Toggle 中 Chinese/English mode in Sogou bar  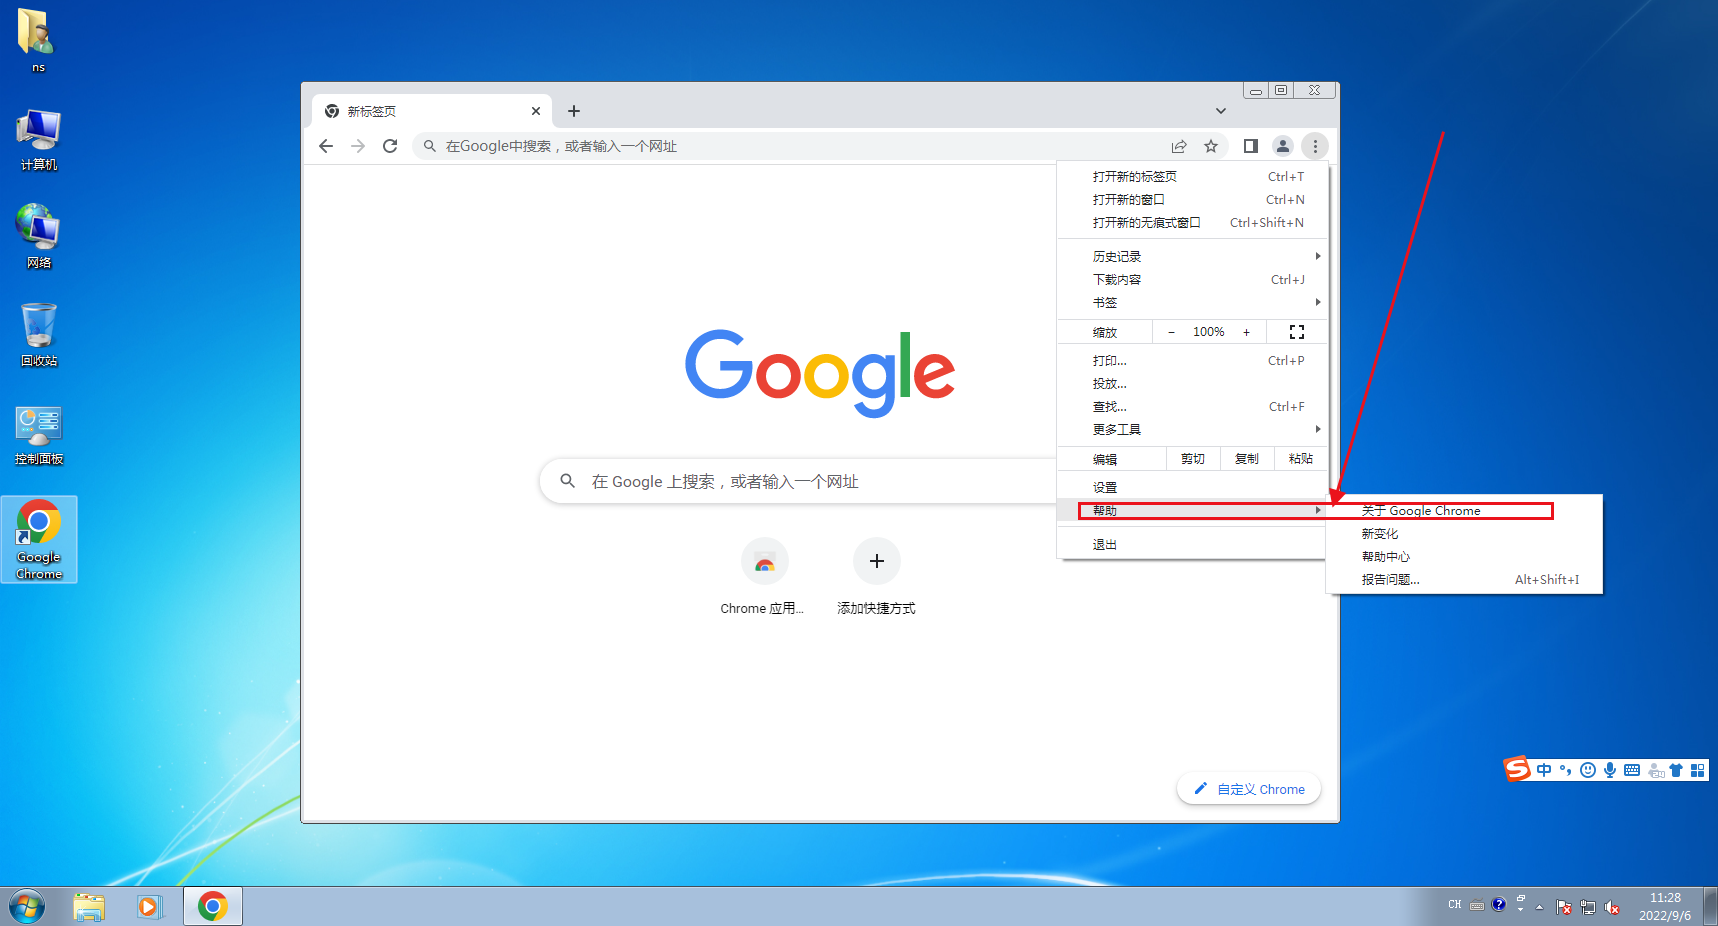point(1544,770)
